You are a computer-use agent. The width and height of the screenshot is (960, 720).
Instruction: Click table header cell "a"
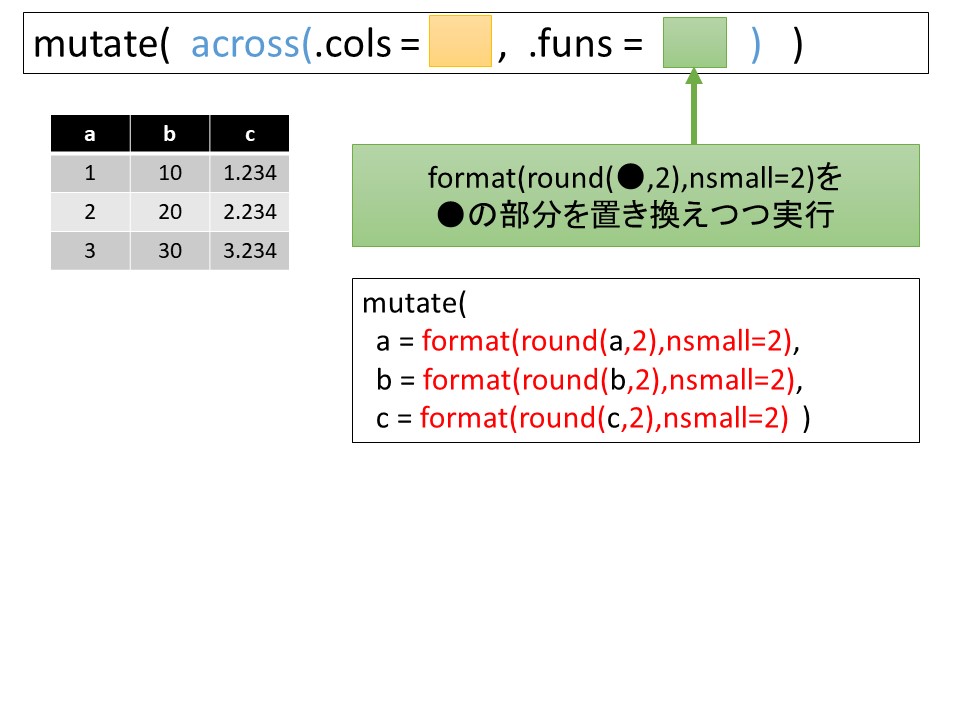click(x=90, y=134)
